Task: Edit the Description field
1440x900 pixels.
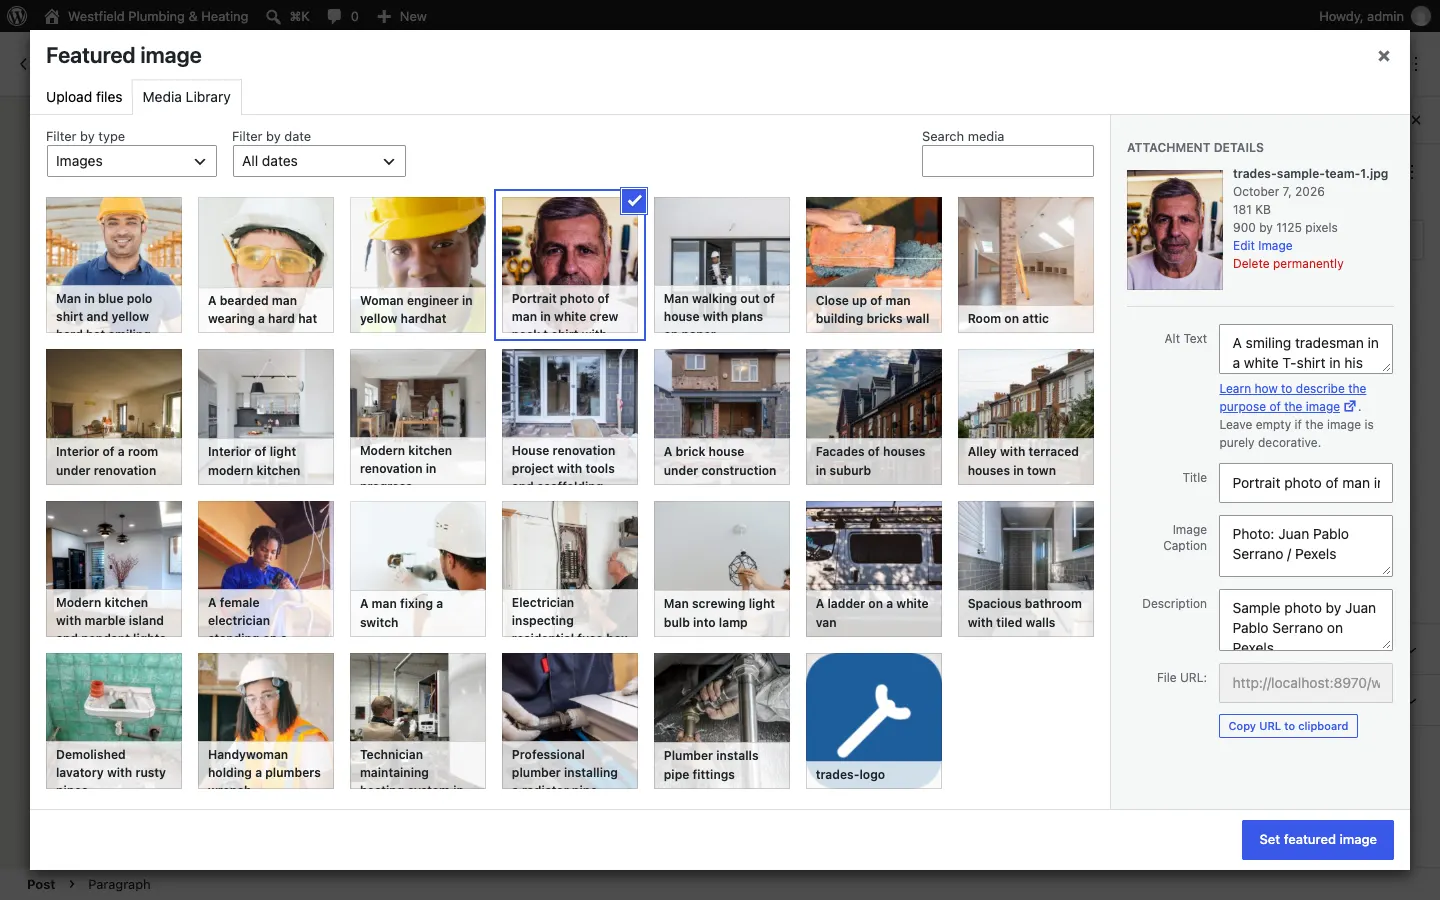Action: [x=1306, y=620]
